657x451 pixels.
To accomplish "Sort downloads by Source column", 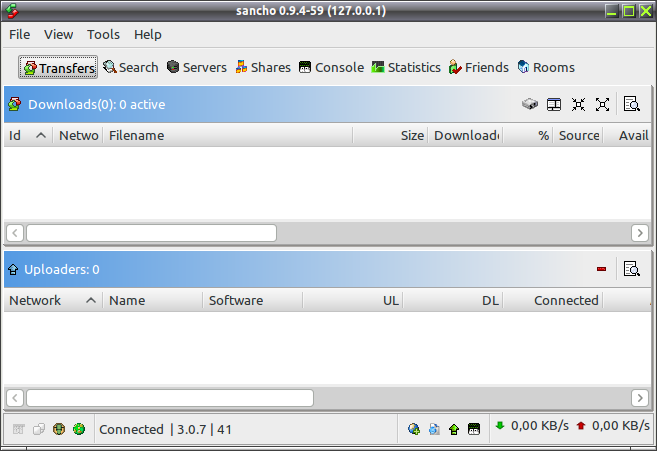I will (578, 135).
